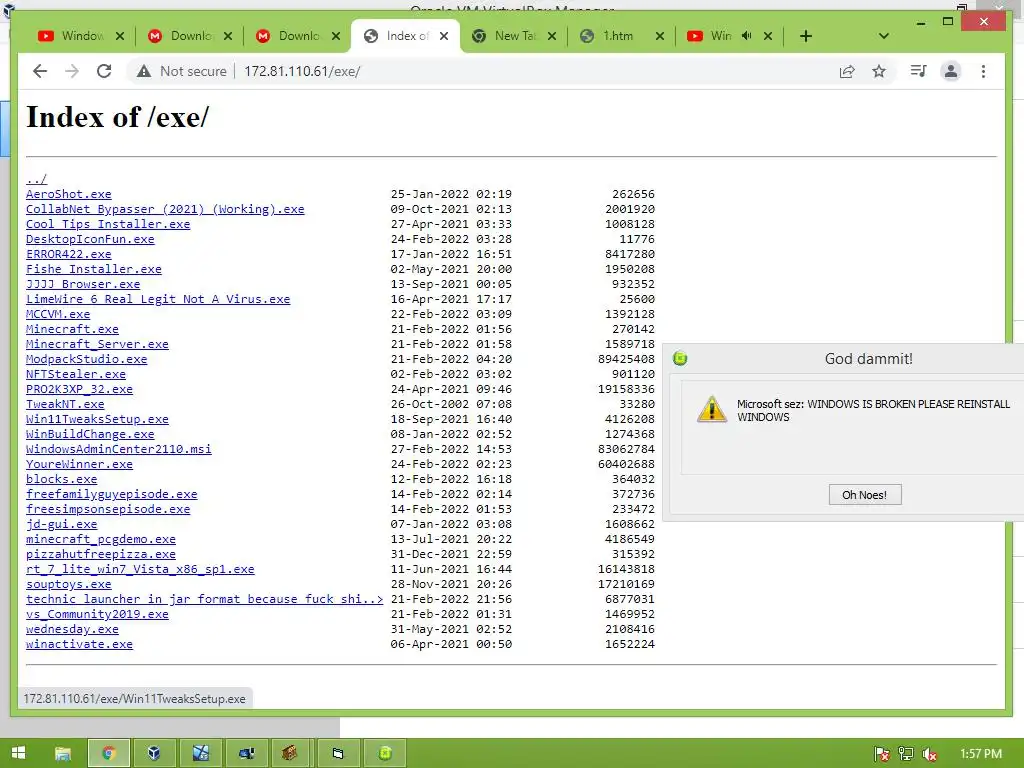The image size is (1024, 768).
Task: Switch to the New Tab tab
Action: [513, 36]
